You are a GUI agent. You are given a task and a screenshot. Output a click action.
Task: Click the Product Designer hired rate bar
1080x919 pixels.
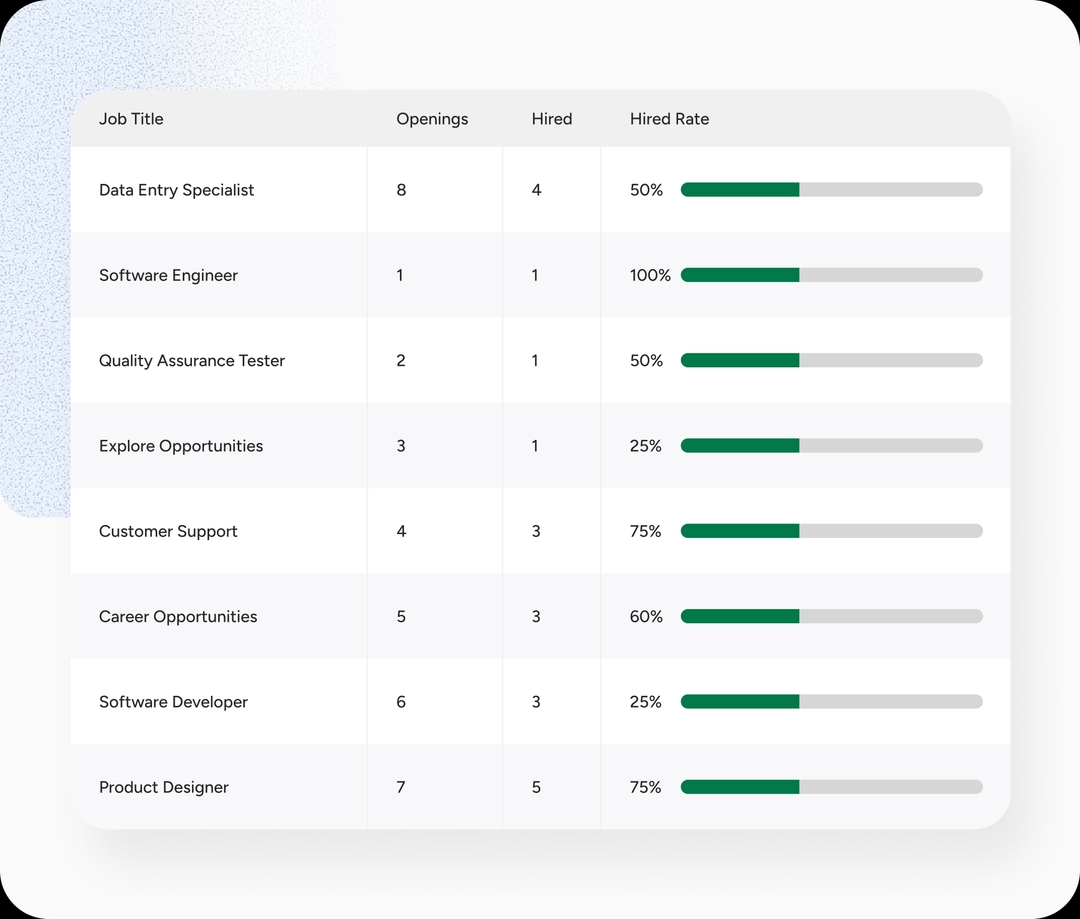tap(831, 787)
